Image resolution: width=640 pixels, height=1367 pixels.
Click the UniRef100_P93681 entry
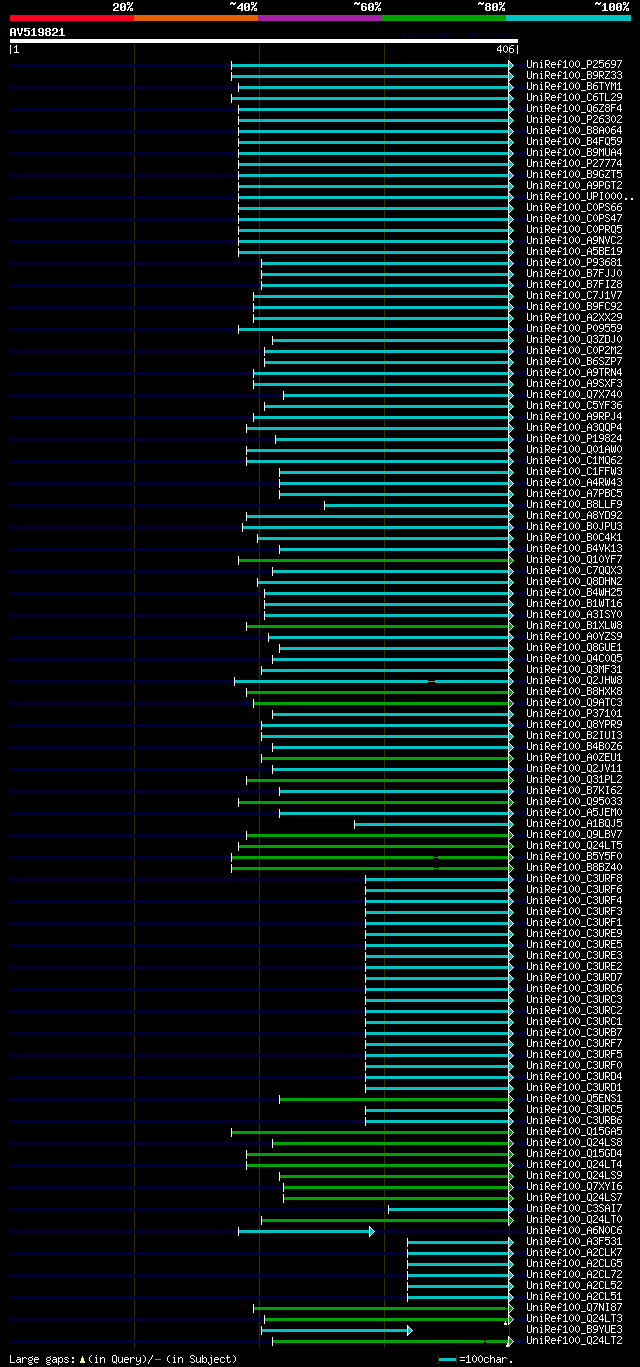[574, 263]
